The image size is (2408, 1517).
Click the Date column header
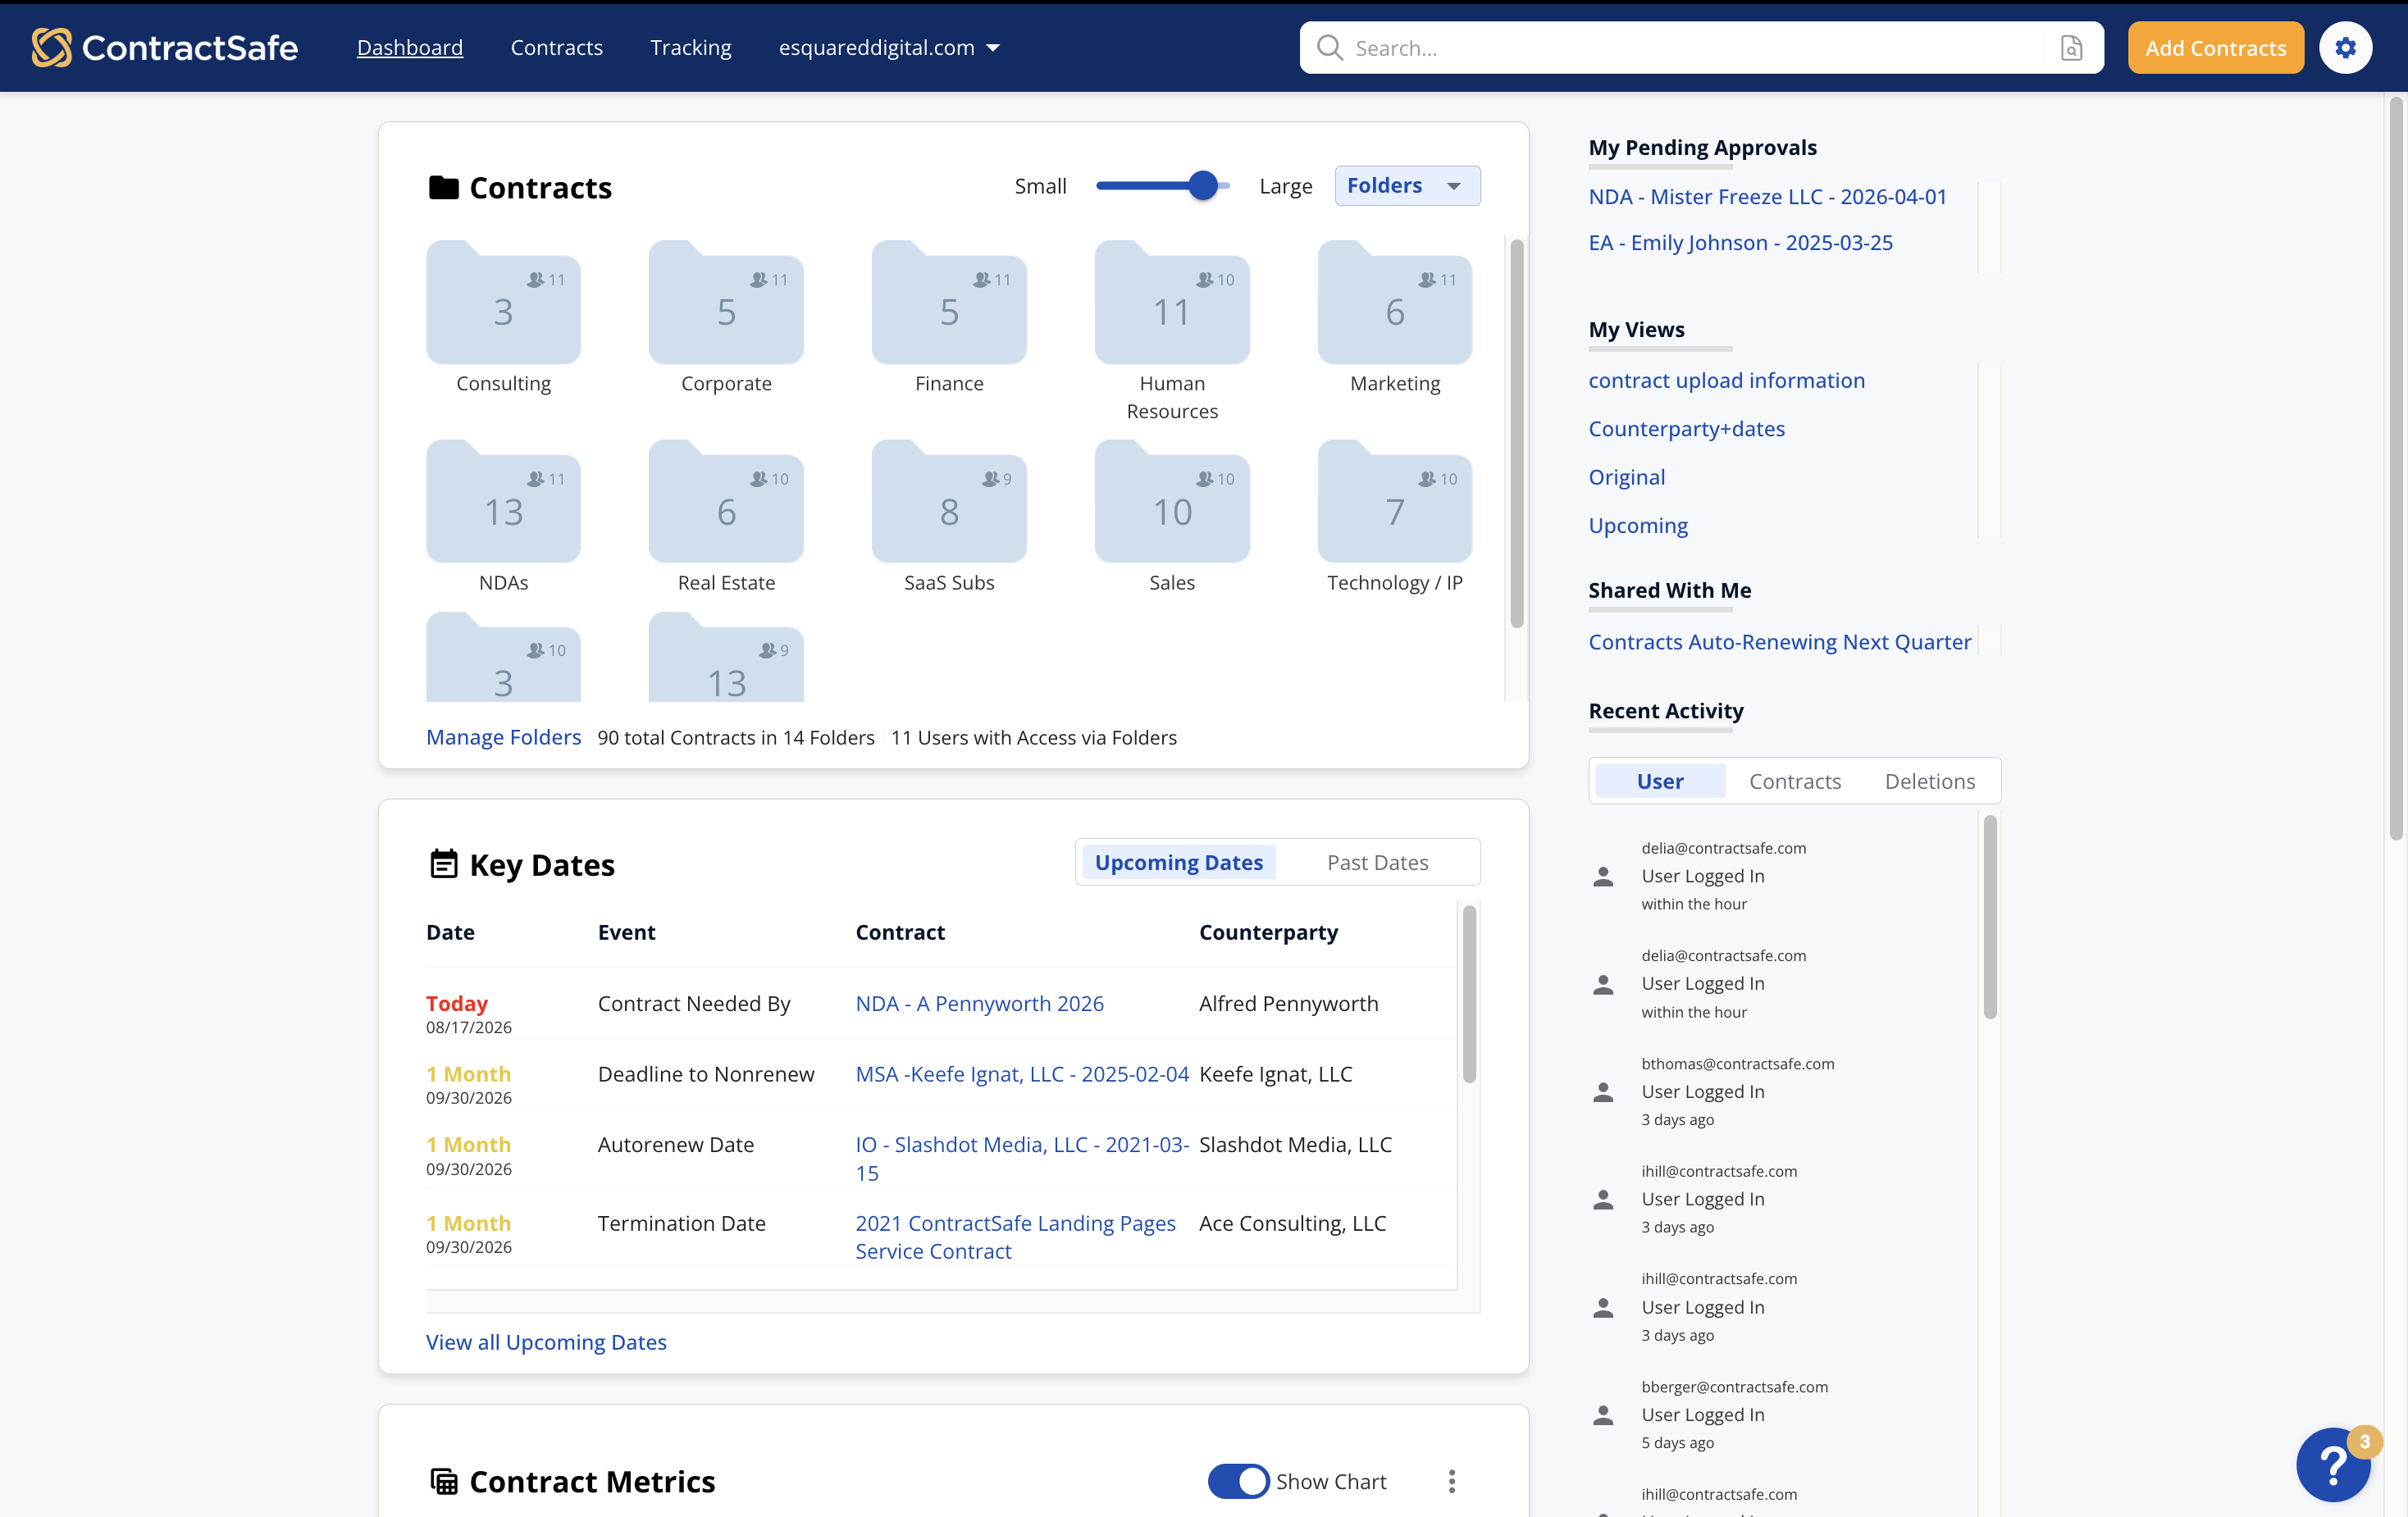pyautogui.click(x=450, y=932)
